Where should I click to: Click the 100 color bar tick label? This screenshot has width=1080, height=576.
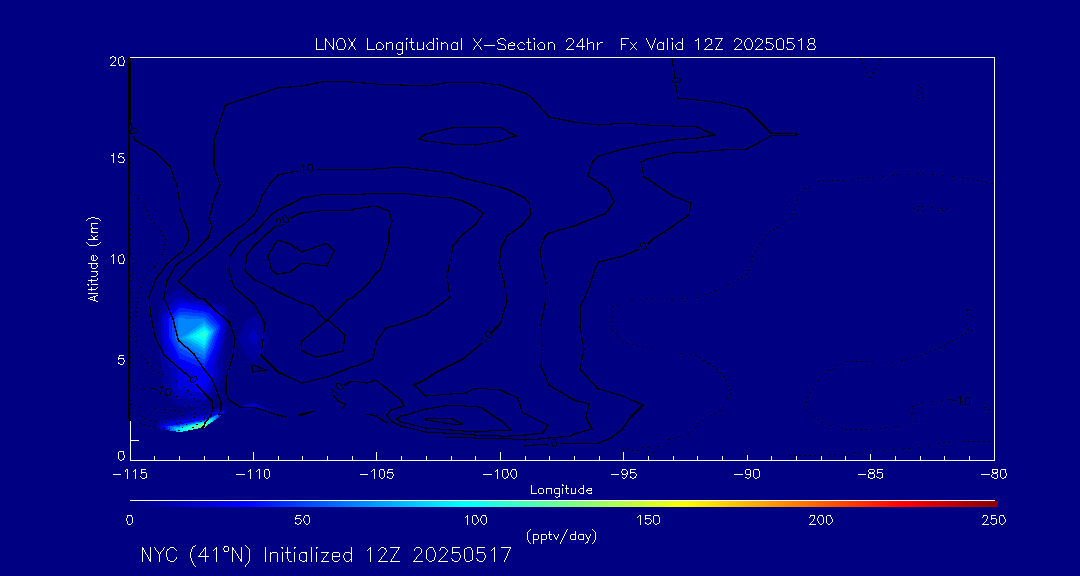tap(475, 520)
